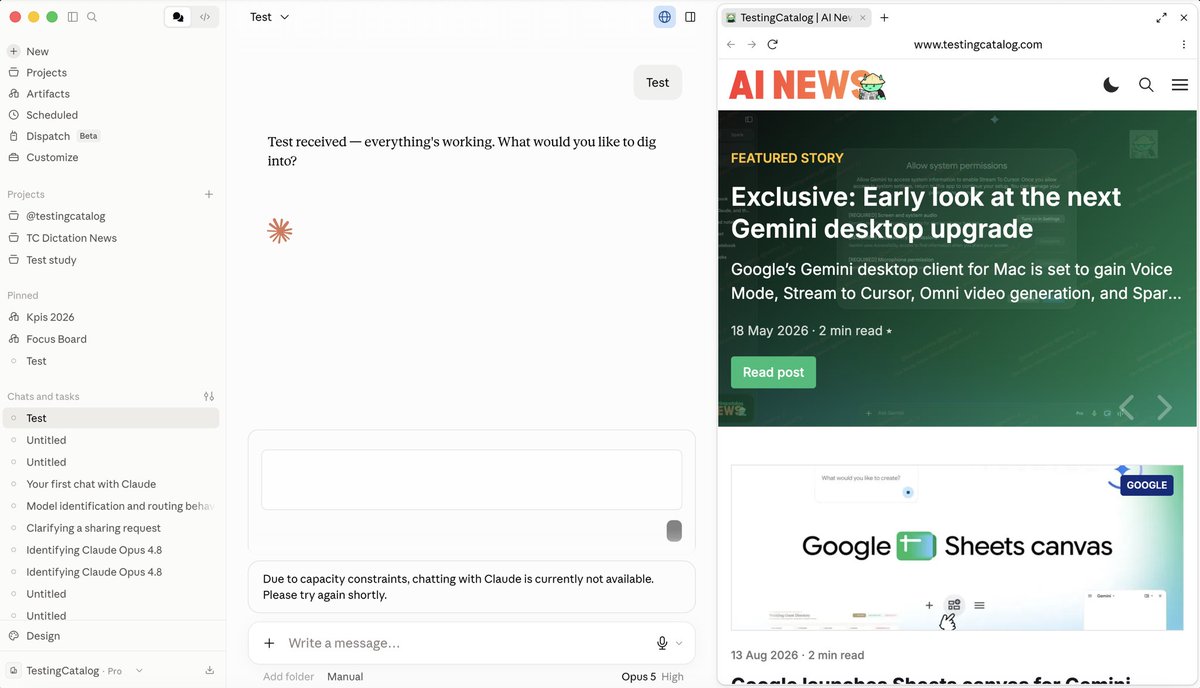Toggle the right side panel icon
1200x688 pixels.
point(690,17)
